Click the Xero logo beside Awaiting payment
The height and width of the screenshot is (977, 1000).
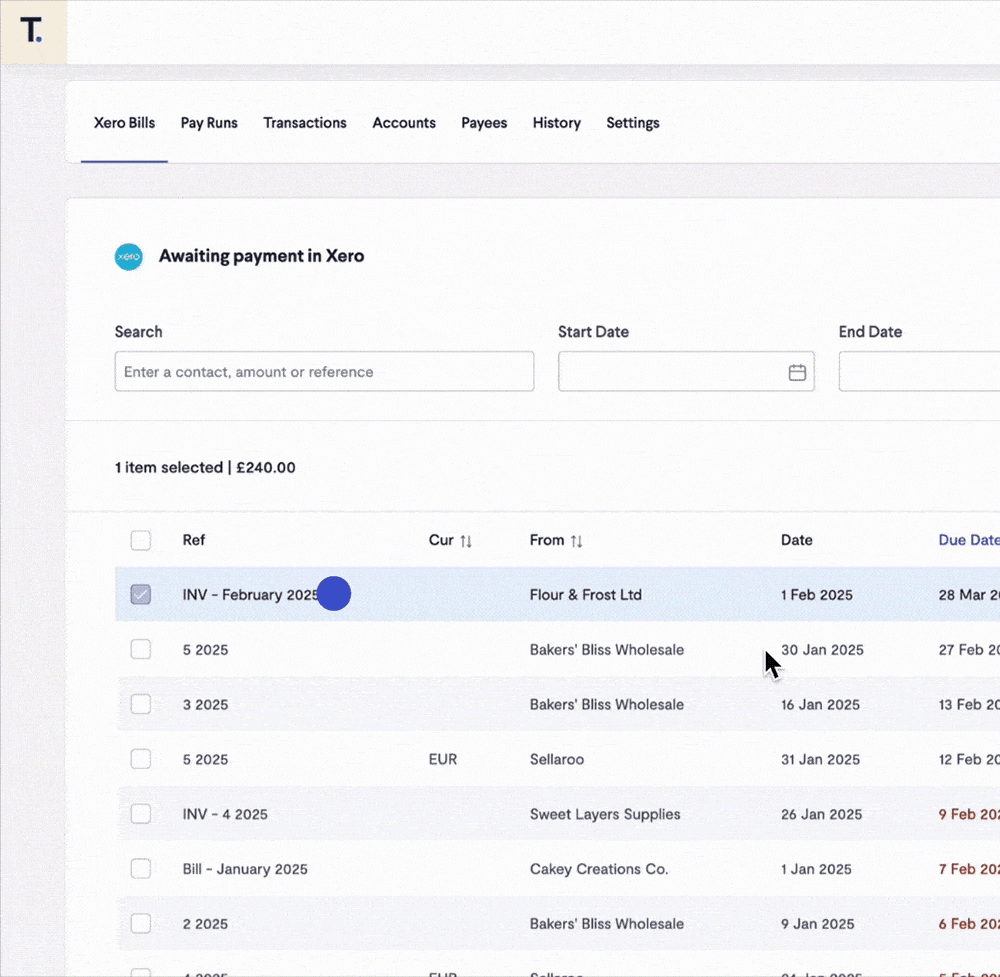[129, 256]
